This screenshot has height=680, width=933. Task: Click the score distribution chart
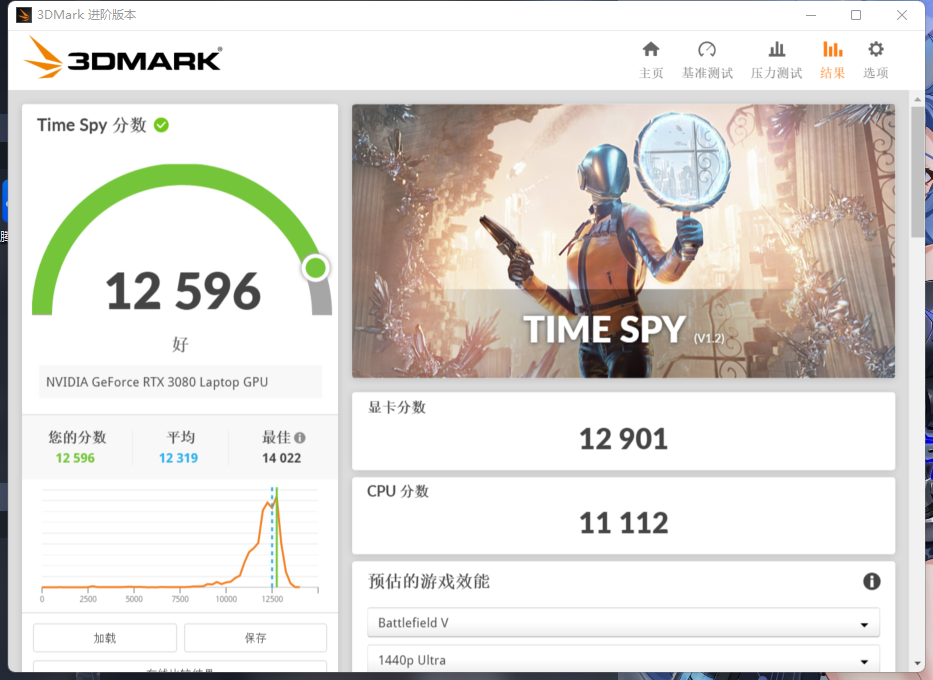click(180, 544)
